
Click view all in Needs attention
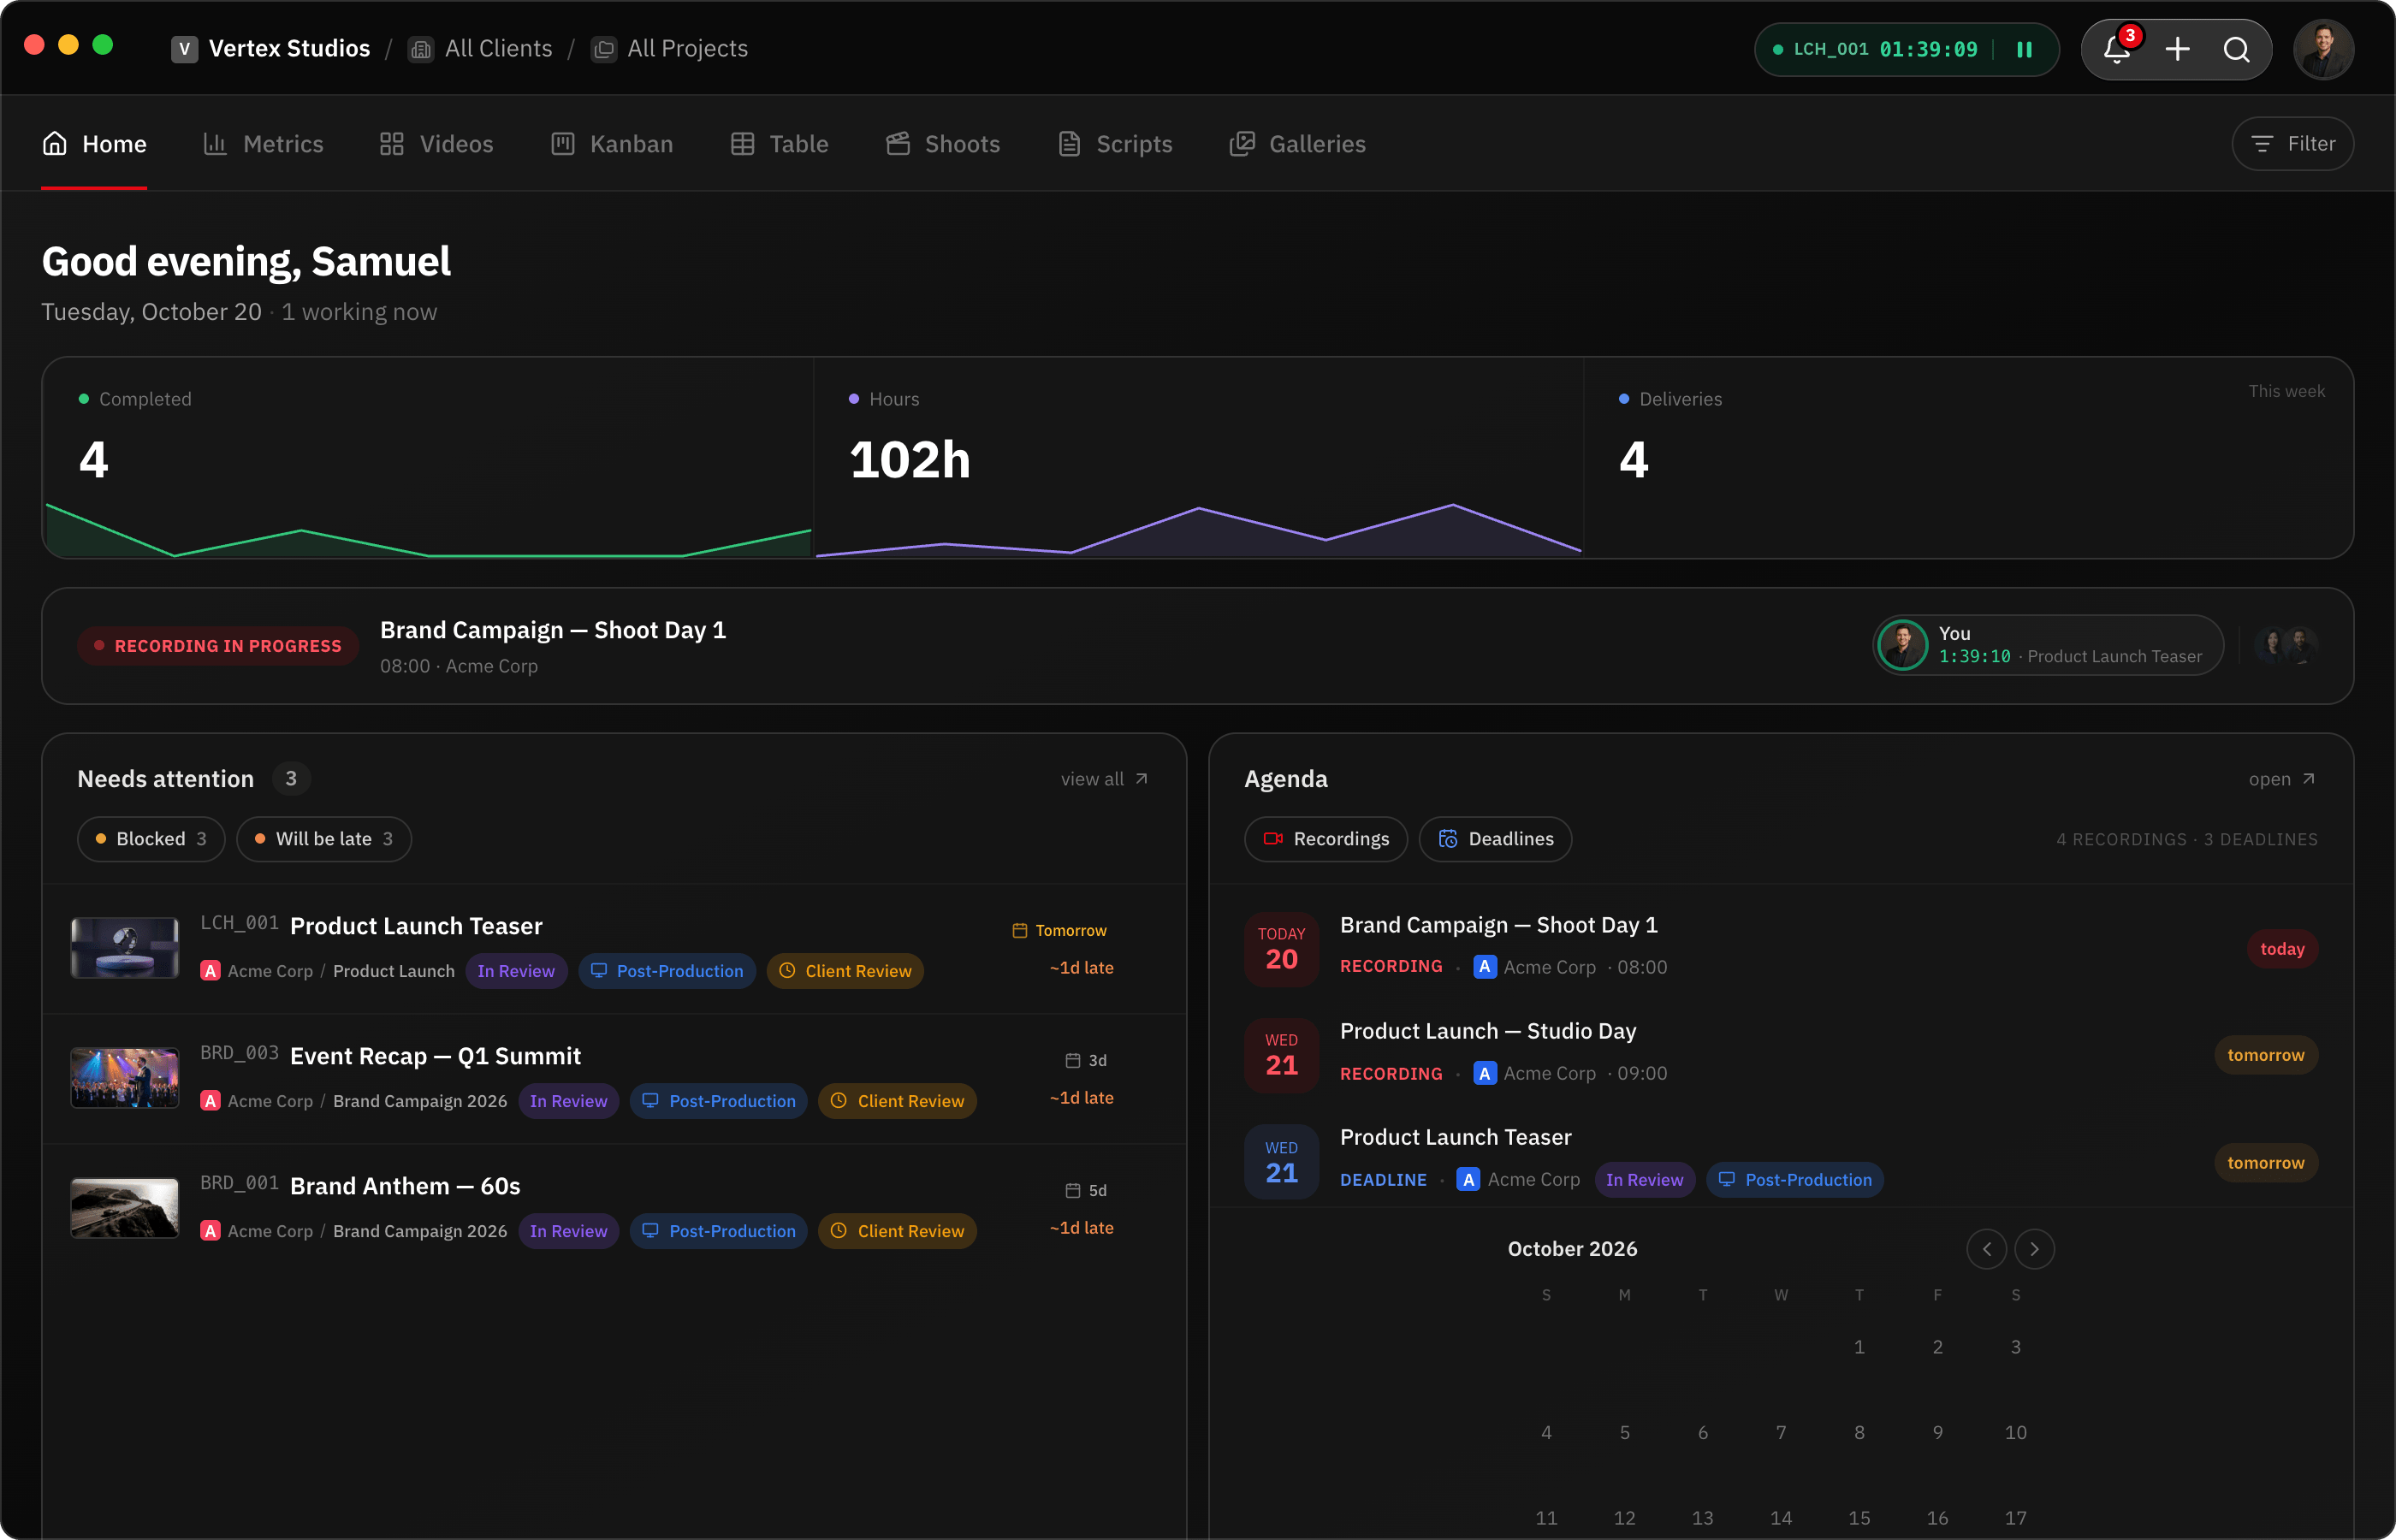pos(1105,779)
